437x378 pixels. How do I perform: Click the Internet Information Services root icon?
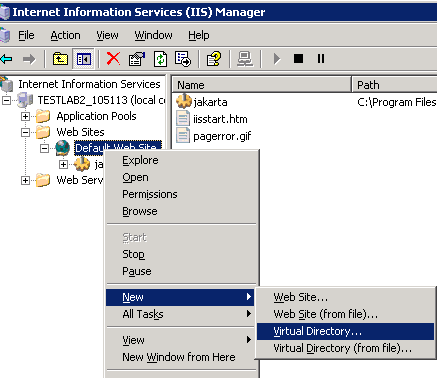pyautogui.click(x=7, y=84)
